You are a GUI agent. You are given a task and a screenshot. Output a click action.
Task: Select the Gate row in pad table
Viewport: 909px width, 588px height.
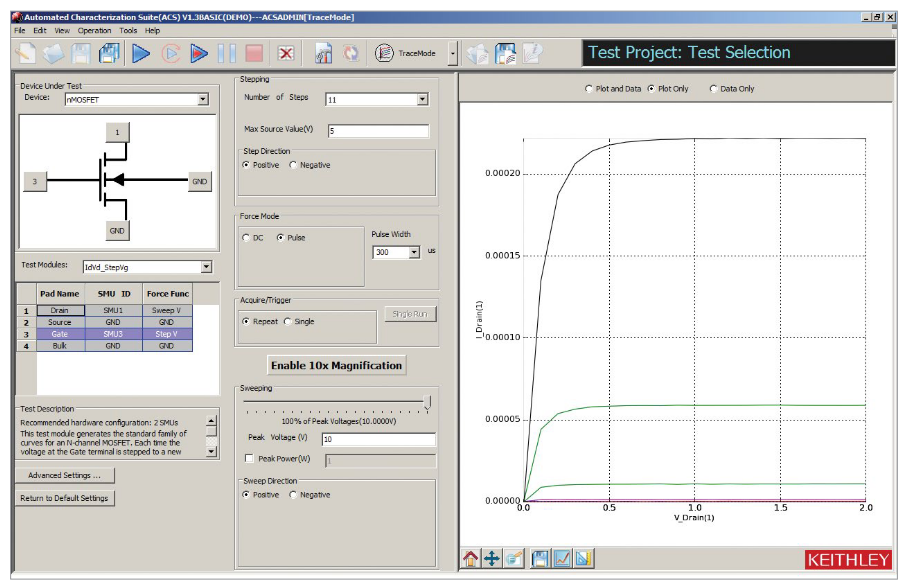[105, 334]
